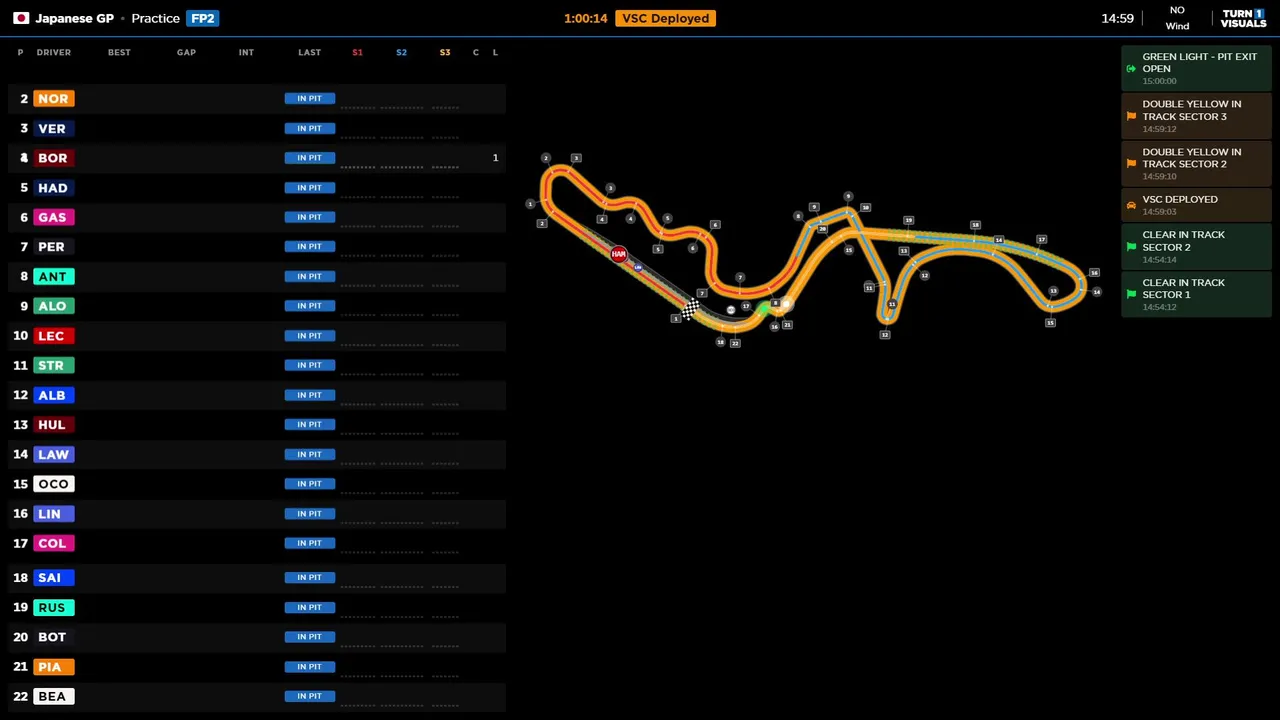
Task: Select the COL driver tag
Action: coord(53,543)
